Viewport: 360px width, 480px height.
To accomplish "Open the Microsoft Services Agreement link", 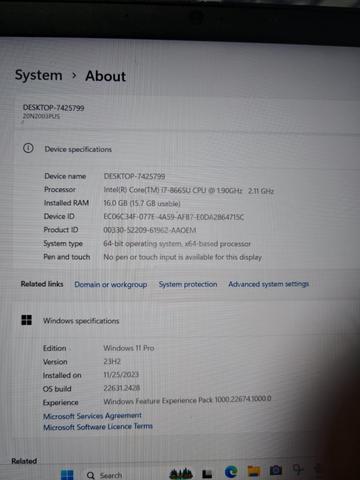I will pos(92,416).
